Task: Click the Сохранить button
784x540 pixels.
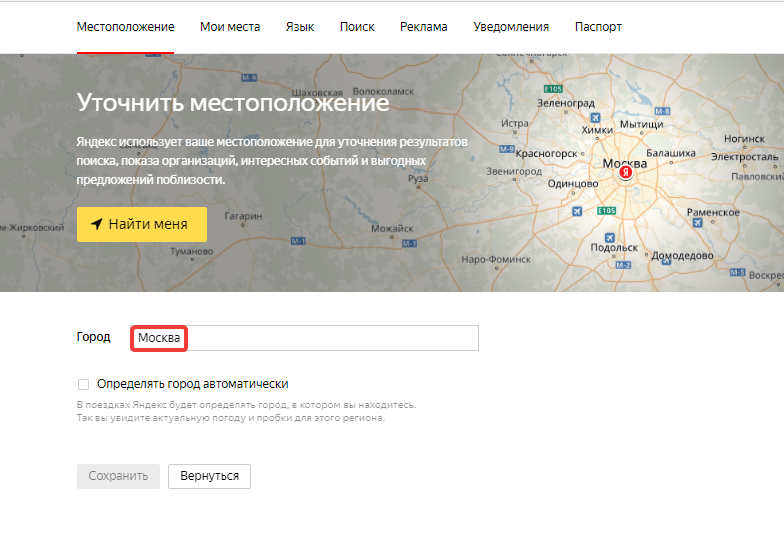Action: coord(118,476)
